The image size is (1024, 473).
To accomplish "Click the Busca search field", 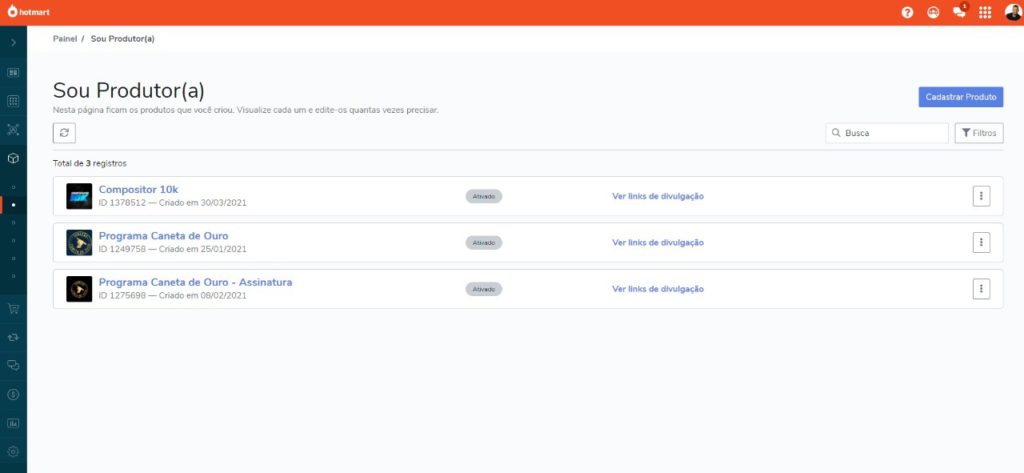I will tap(887, 133).
